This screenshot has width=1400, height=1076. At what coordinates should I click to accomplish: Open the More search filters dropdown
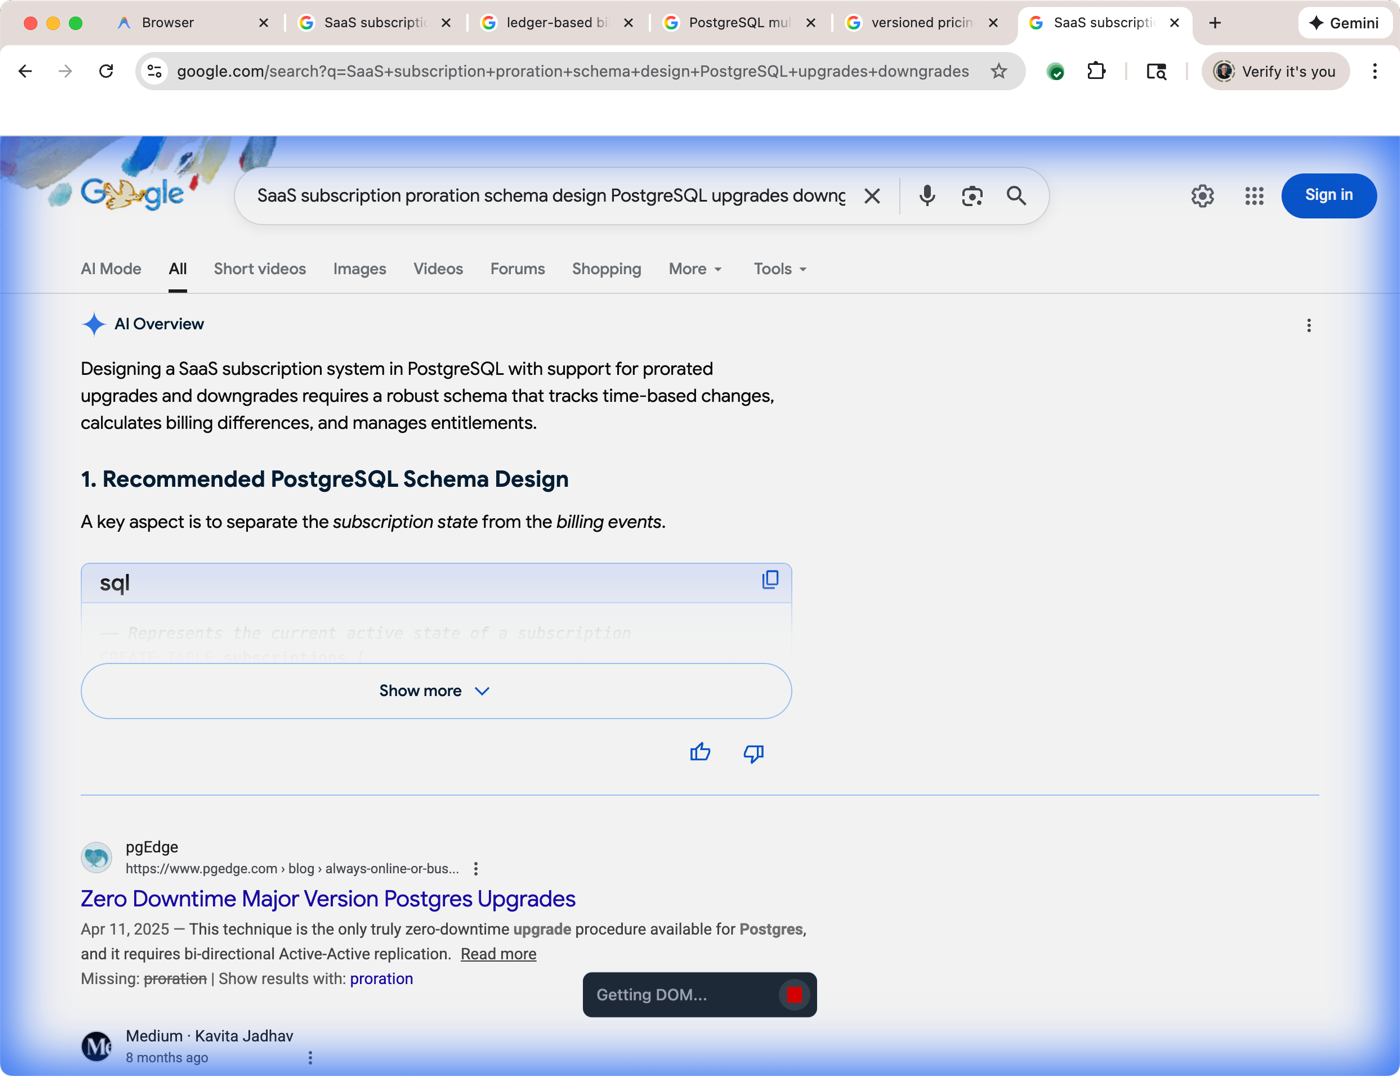tap(695, 269)
